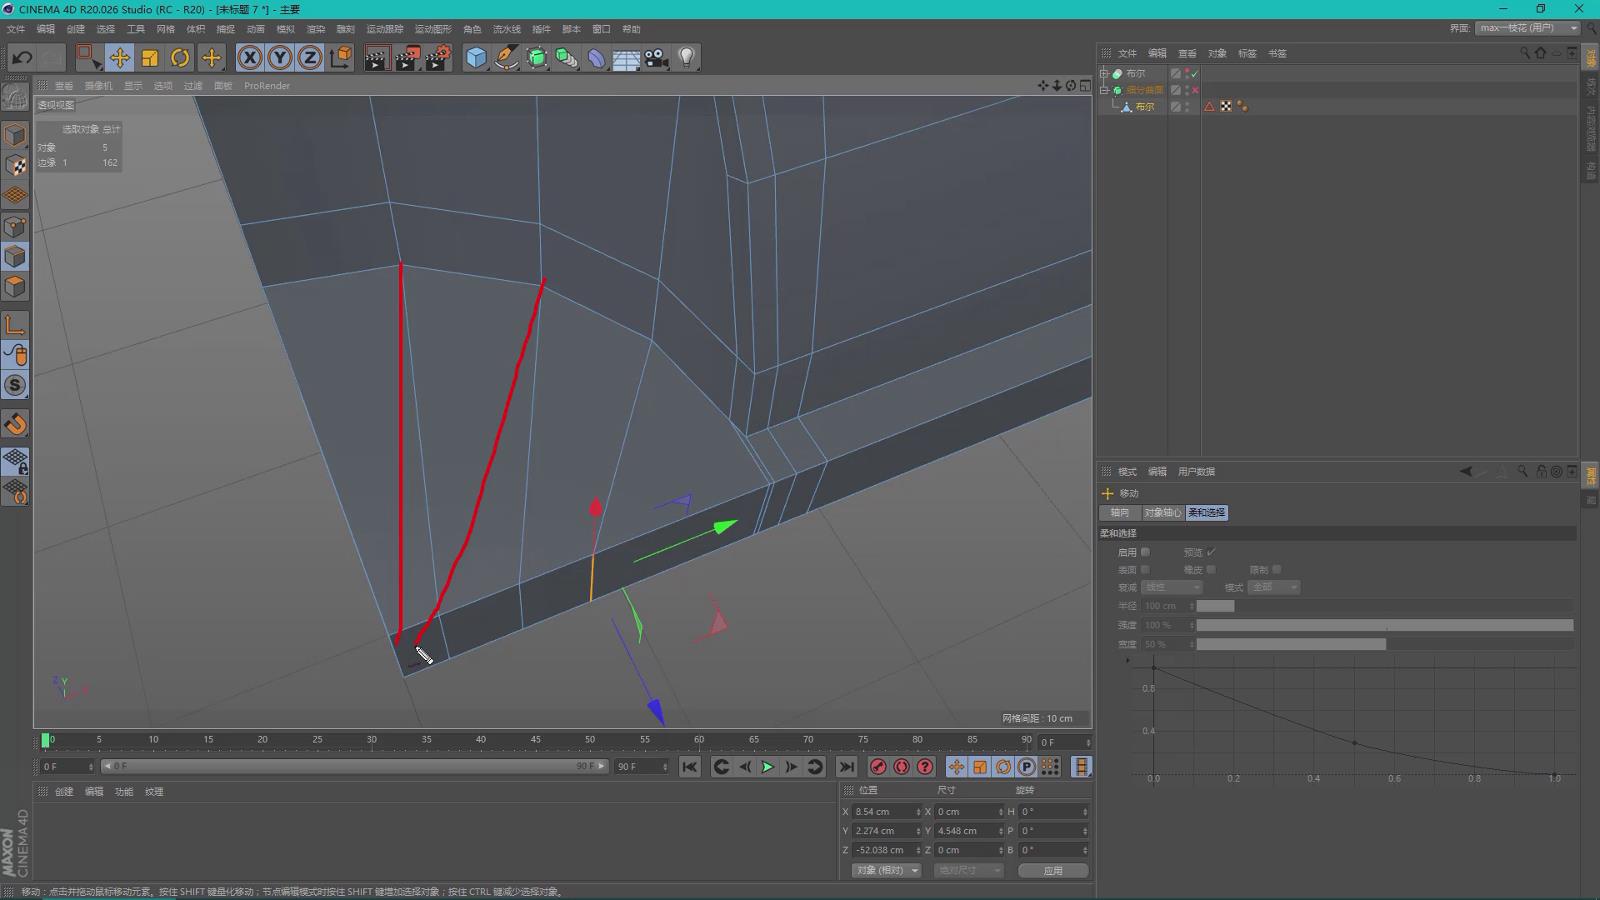Switch to Points mode in left palette
Screen dimensions: 1600x900
(x=15, y=227)
